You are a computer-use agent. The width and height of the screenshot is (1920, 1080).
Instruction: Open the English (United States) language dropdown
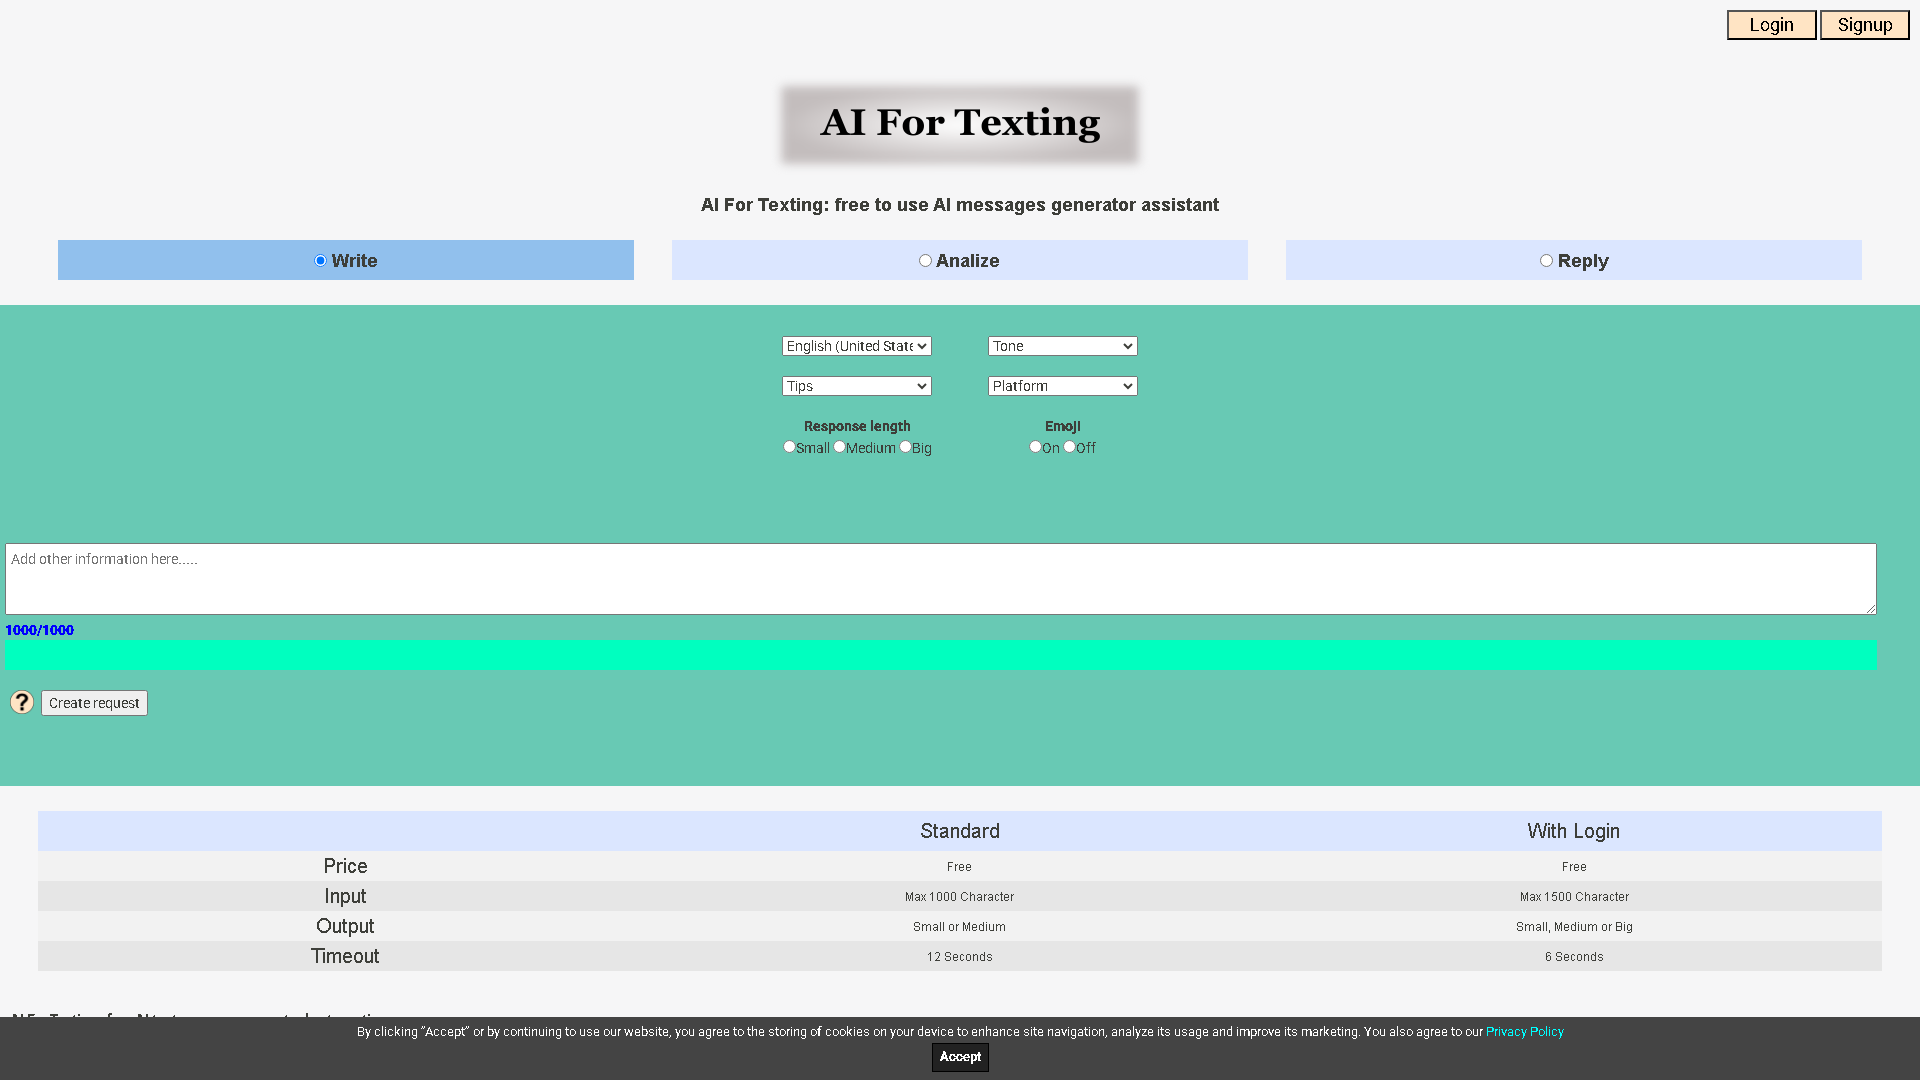coord(856,346)
